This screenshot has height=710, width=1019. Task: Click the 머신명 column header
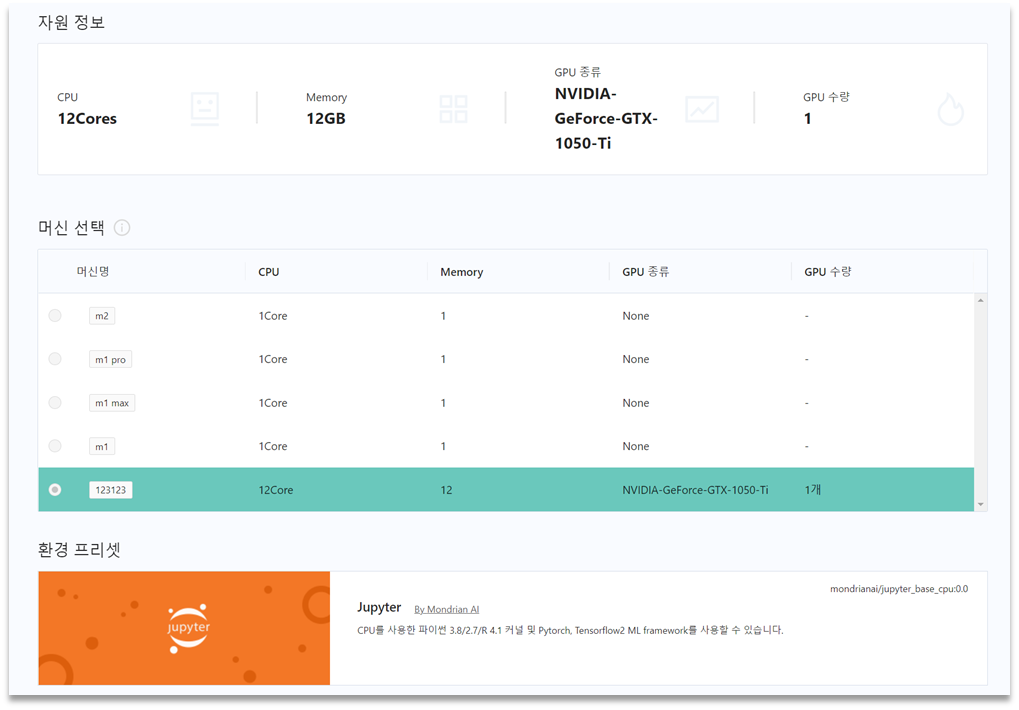pyautogui.click(x=93, y=272)
